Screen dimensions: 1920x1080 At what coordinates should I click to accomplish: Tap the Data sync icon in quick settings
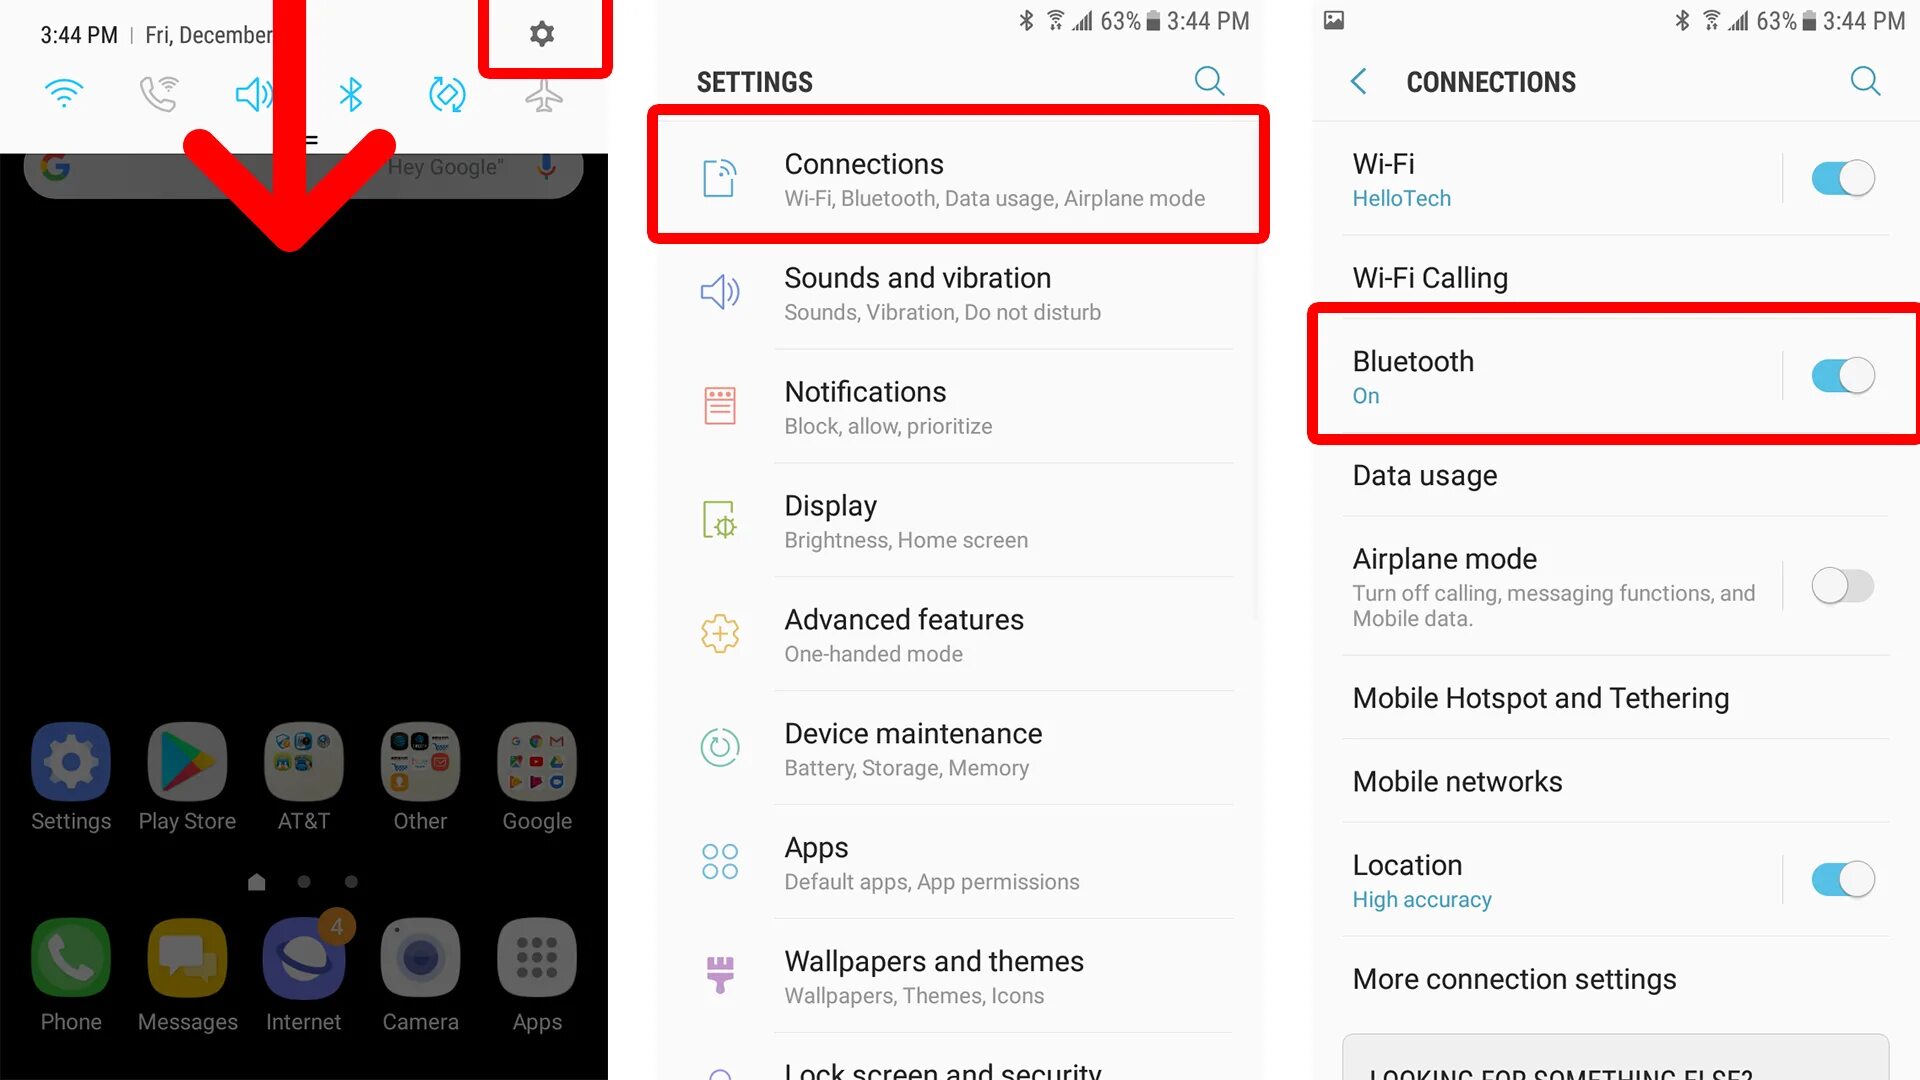click(x=447, y=94)
